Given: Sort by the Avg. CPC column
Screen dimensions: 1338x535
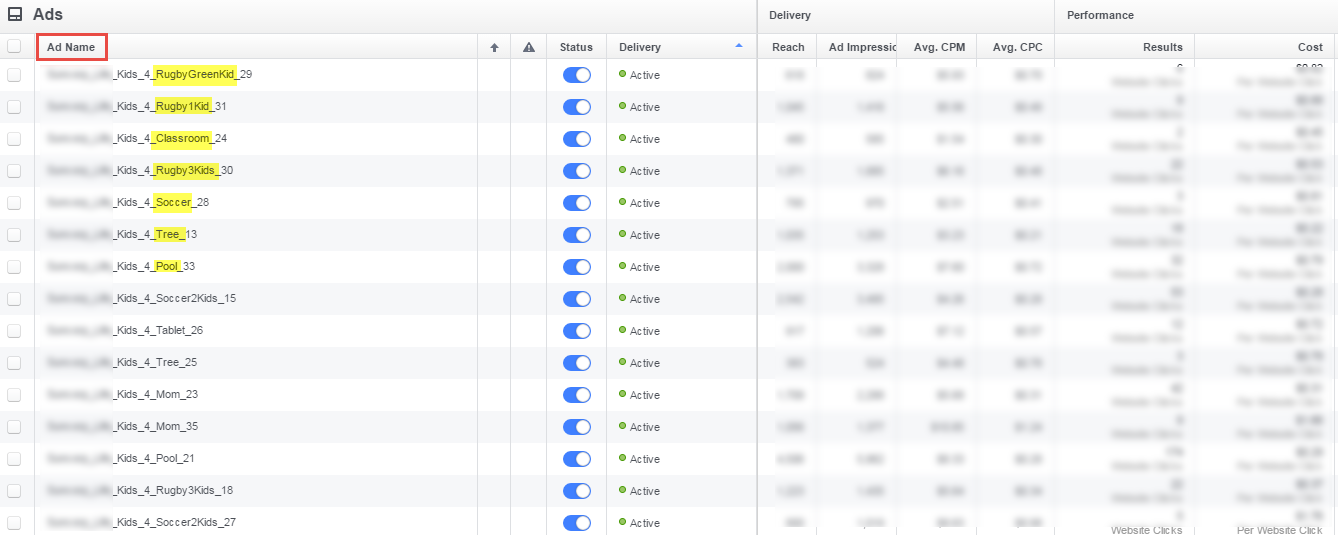Looking at the screenshot, I should (1017, 47).
